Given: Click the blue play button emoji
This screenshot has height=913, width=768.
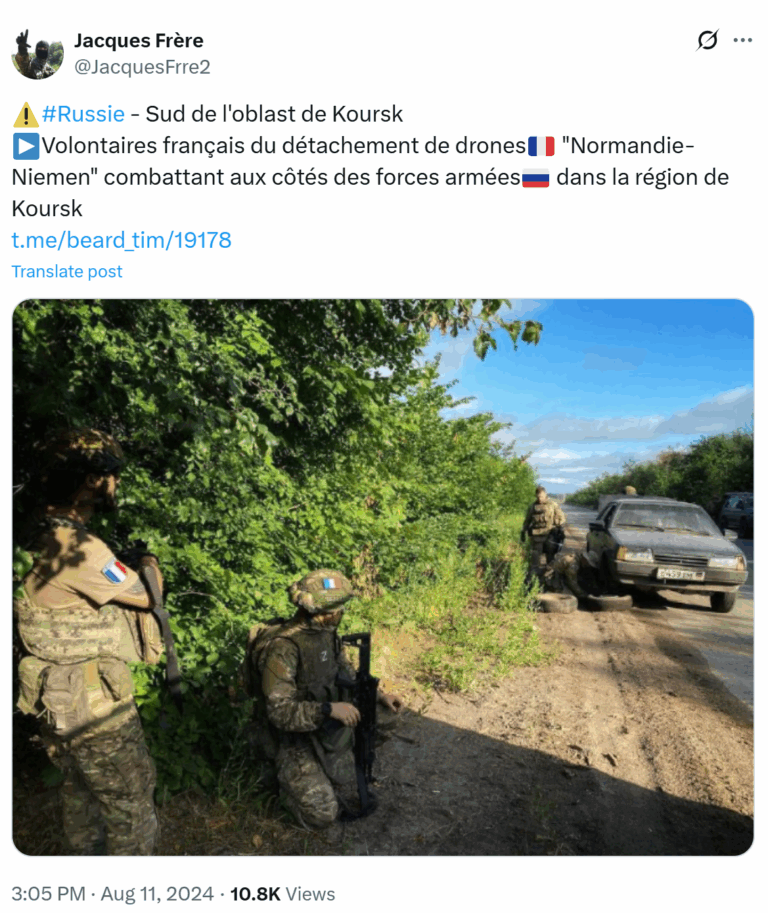Looking at the screenshot, I should click(x=26, y=146).
